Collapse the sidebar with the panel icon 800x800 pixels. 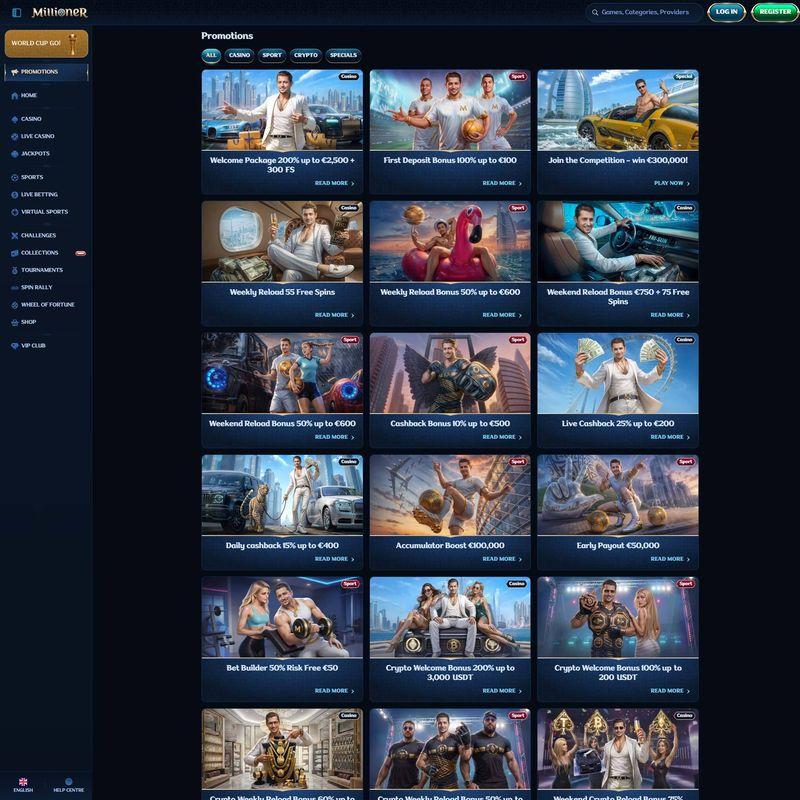click(x=17, y=12)
